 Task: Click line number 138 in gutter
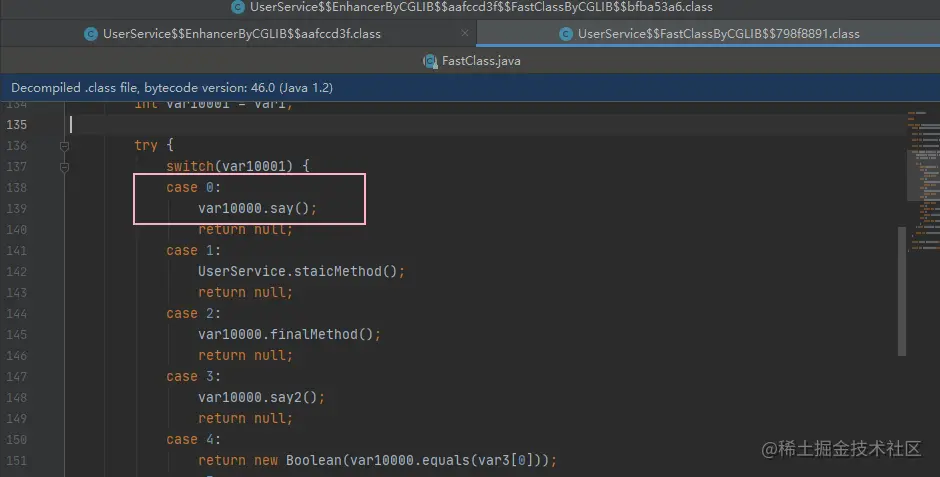coord(17,188)
